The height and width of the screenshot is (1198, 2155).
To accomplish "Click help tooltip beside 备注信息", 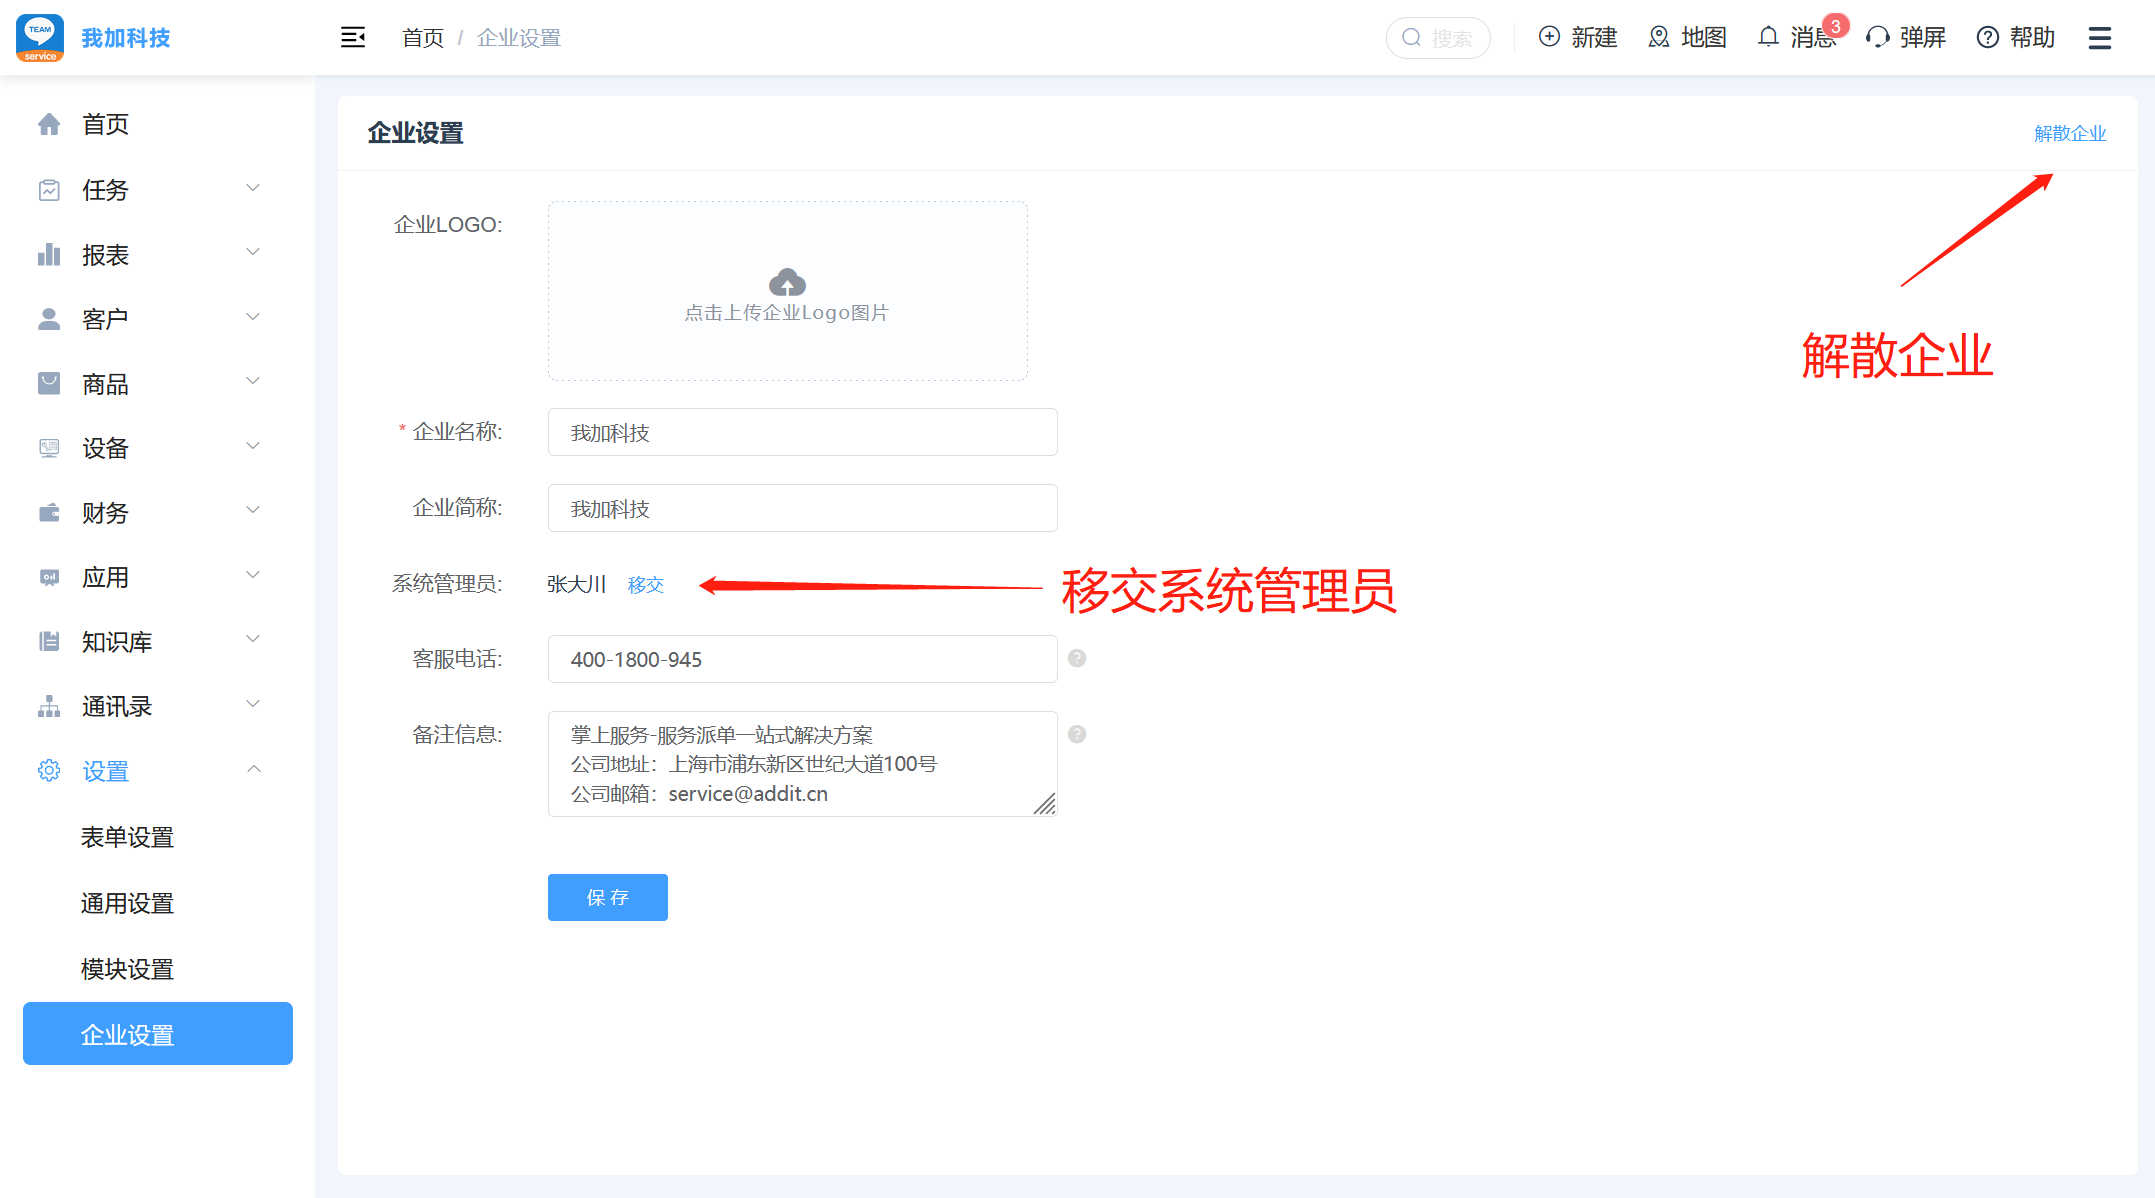I will pos(1077,734).
